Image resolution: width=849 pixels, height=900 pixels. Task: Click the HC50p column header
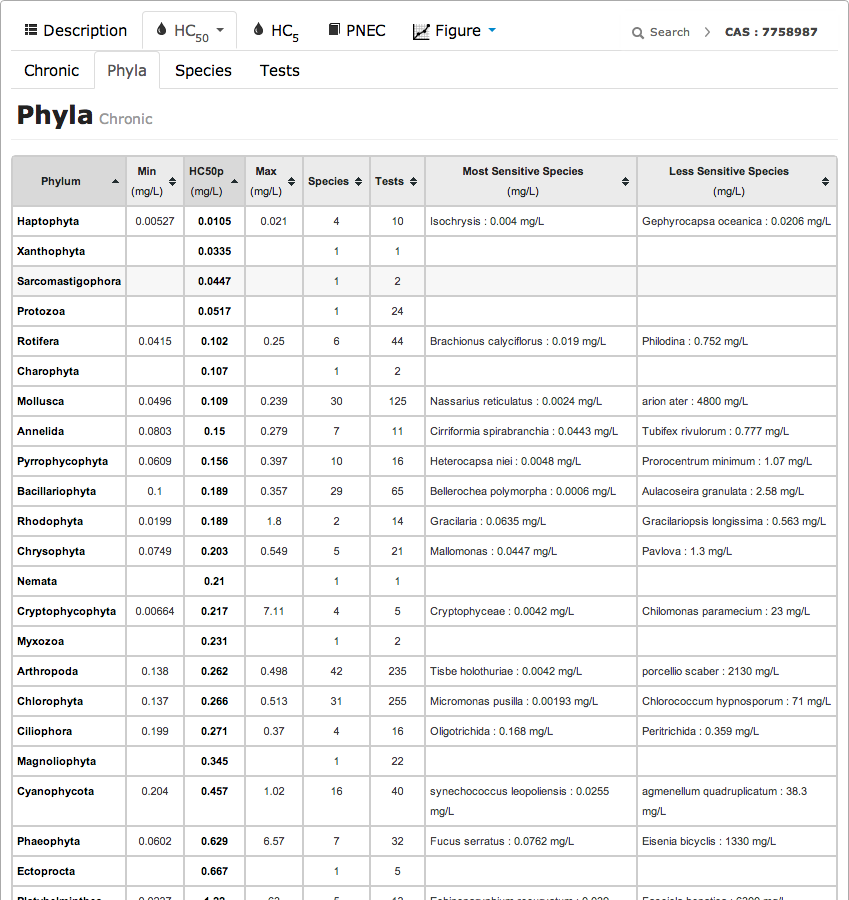(207, 181)
